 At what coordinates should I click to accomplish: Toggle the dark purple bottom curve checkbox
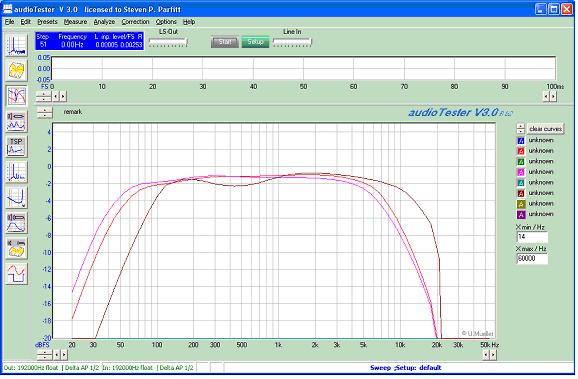(x=521, y=215)
